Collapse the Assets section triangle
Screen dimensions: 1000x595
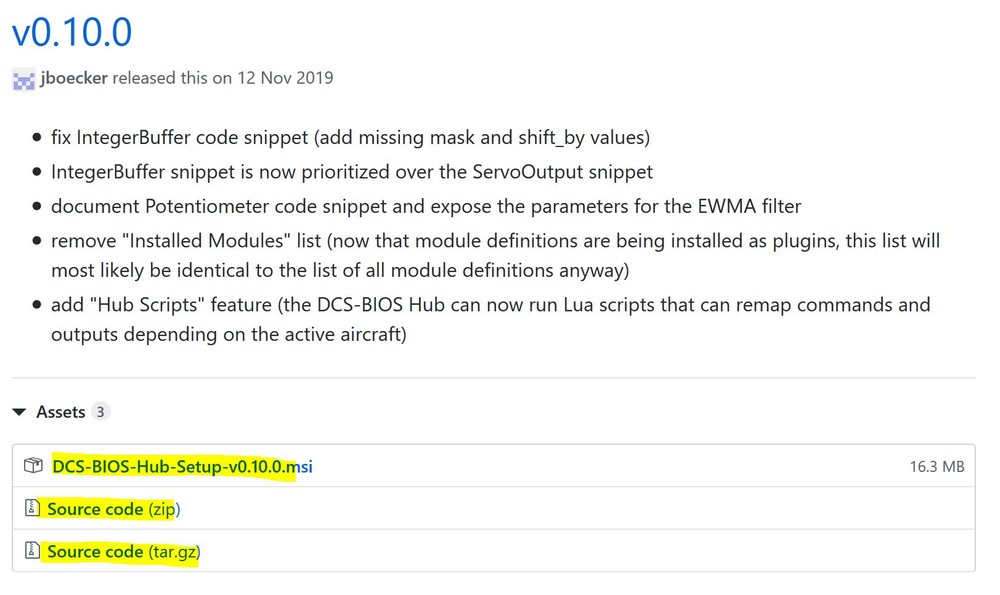point(19,412)
